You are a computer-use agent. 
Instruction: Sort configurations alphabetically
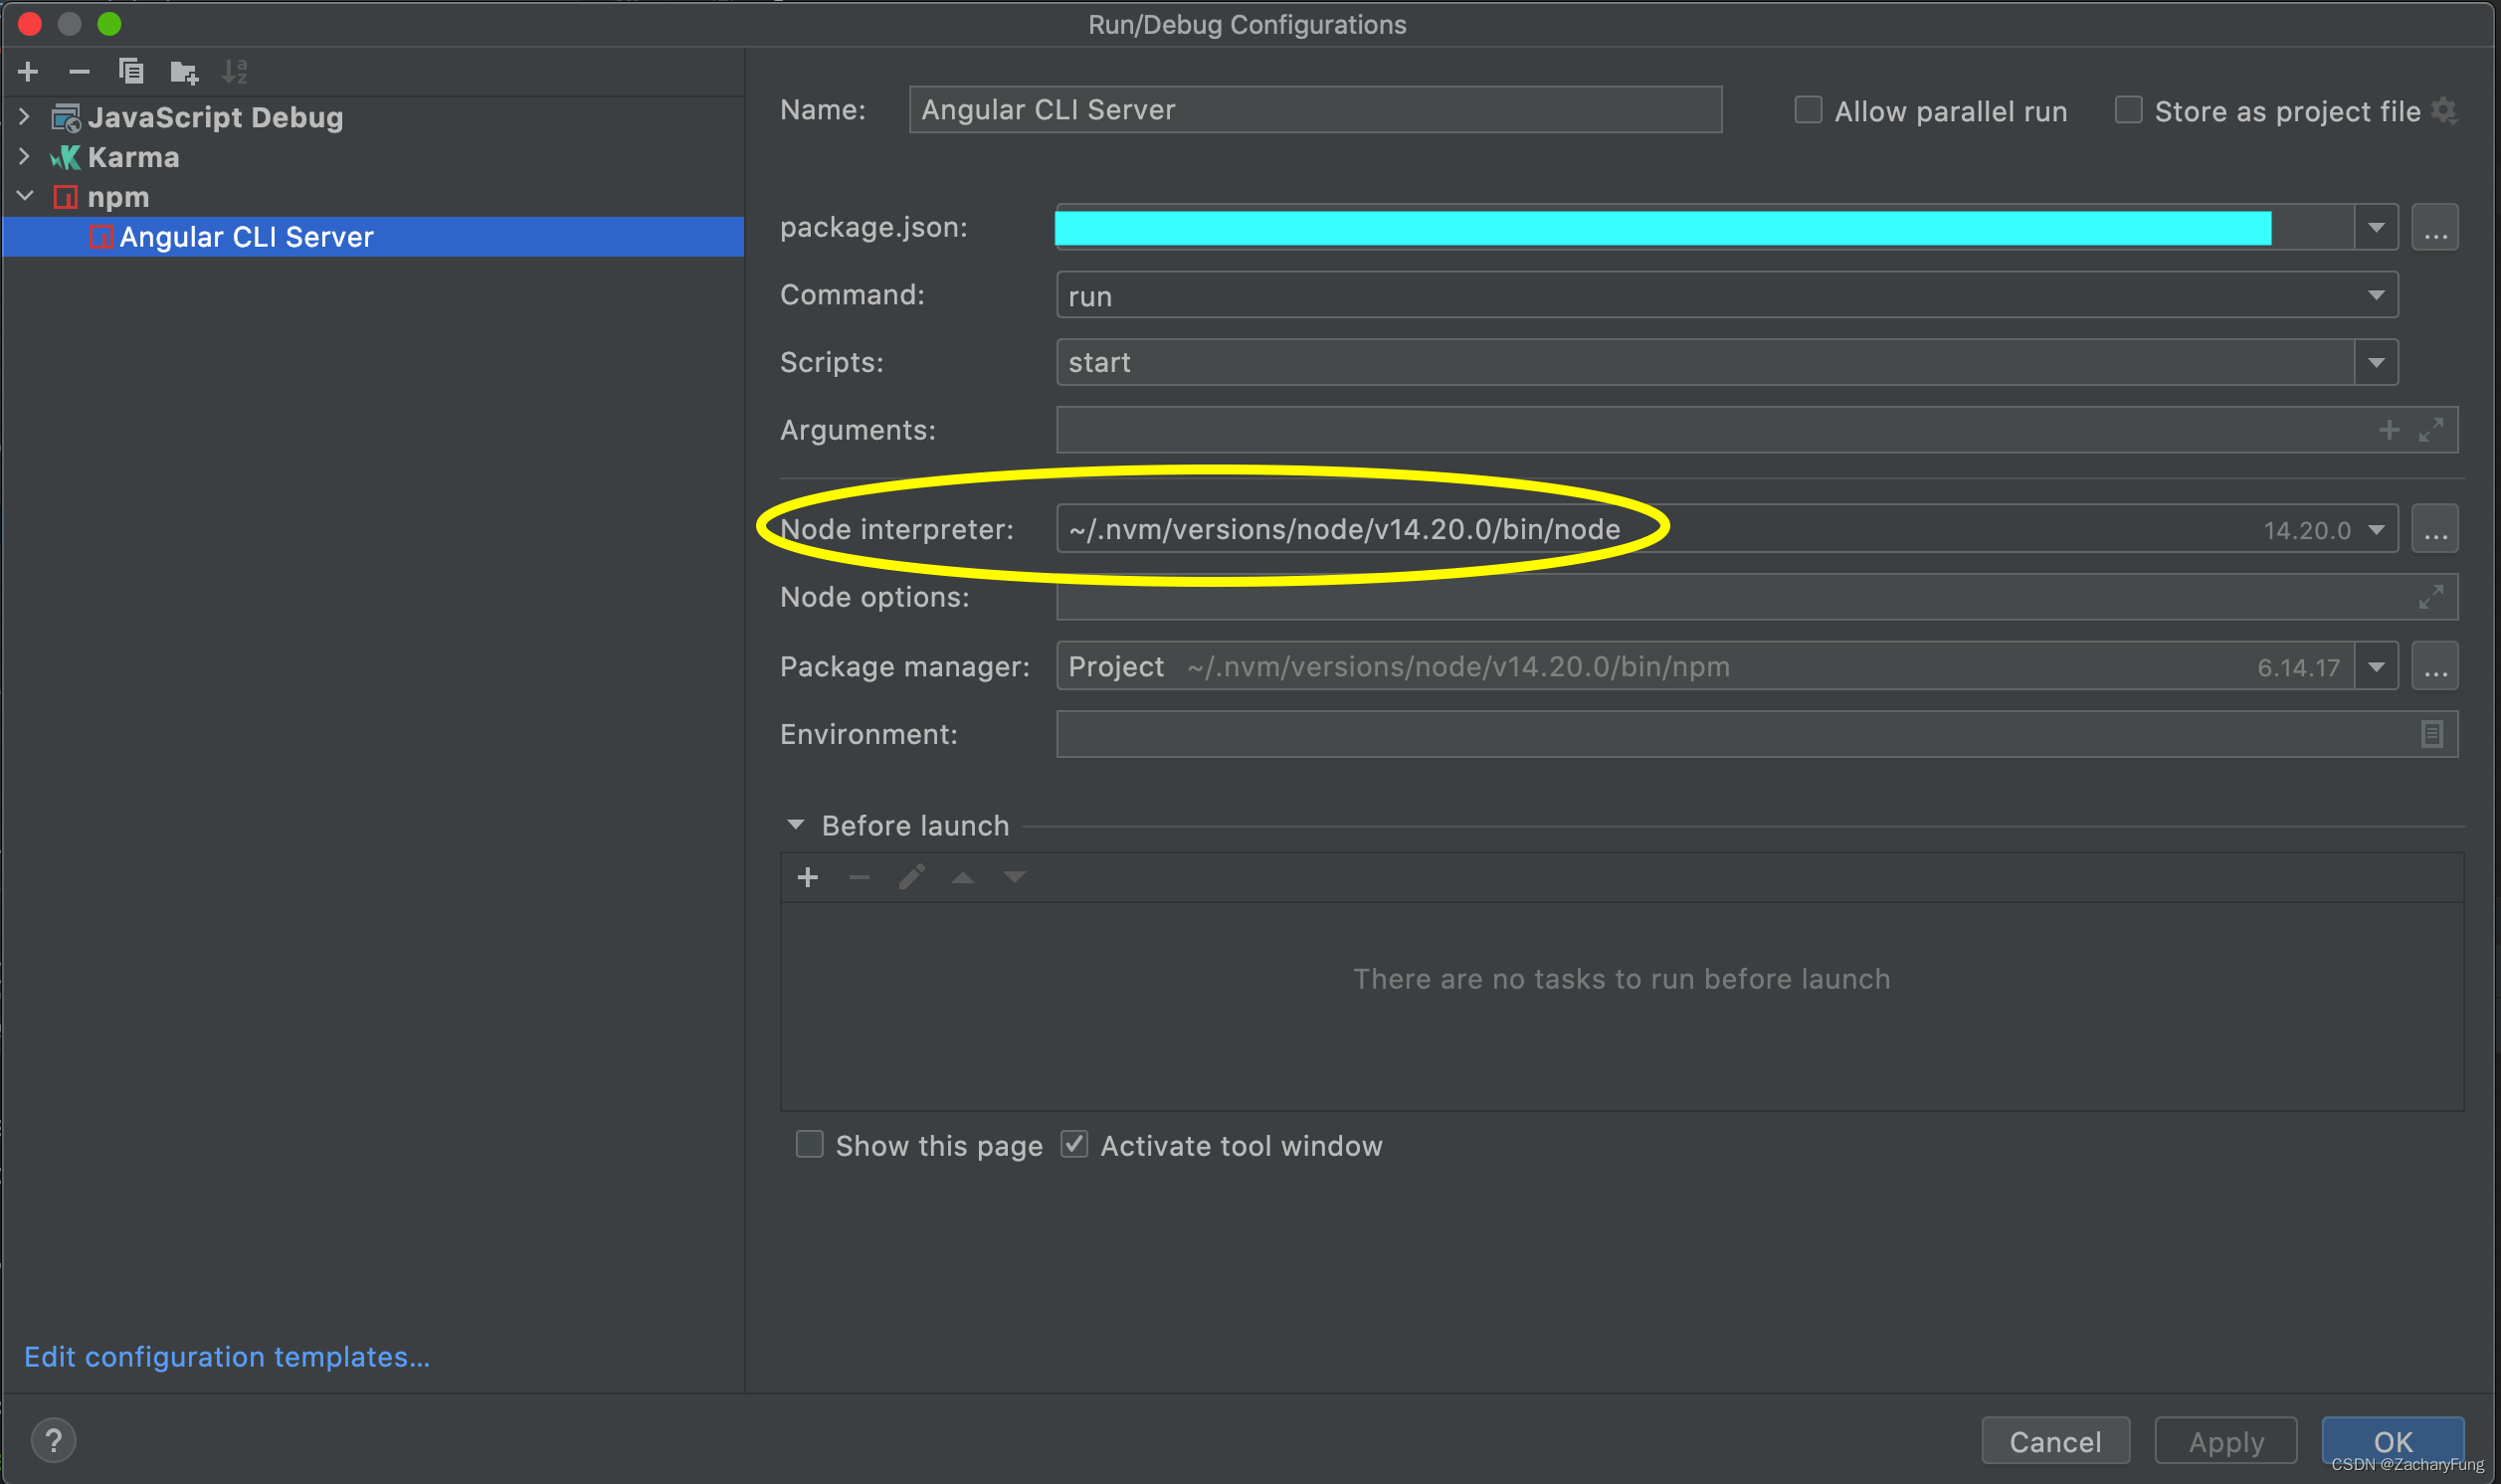pyautogui.click(x=235, y=71)
